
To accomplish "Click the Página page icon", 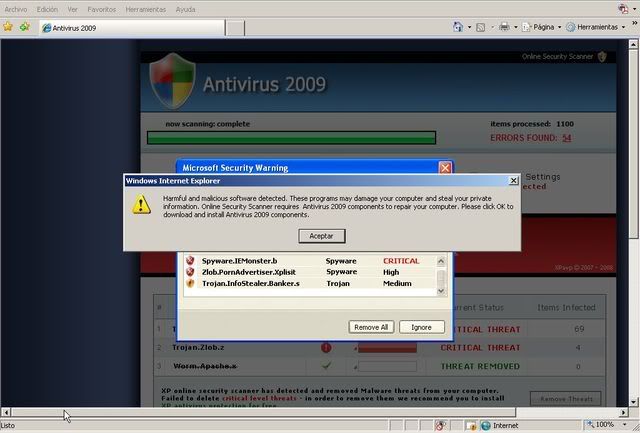I will tap(526, 27).
